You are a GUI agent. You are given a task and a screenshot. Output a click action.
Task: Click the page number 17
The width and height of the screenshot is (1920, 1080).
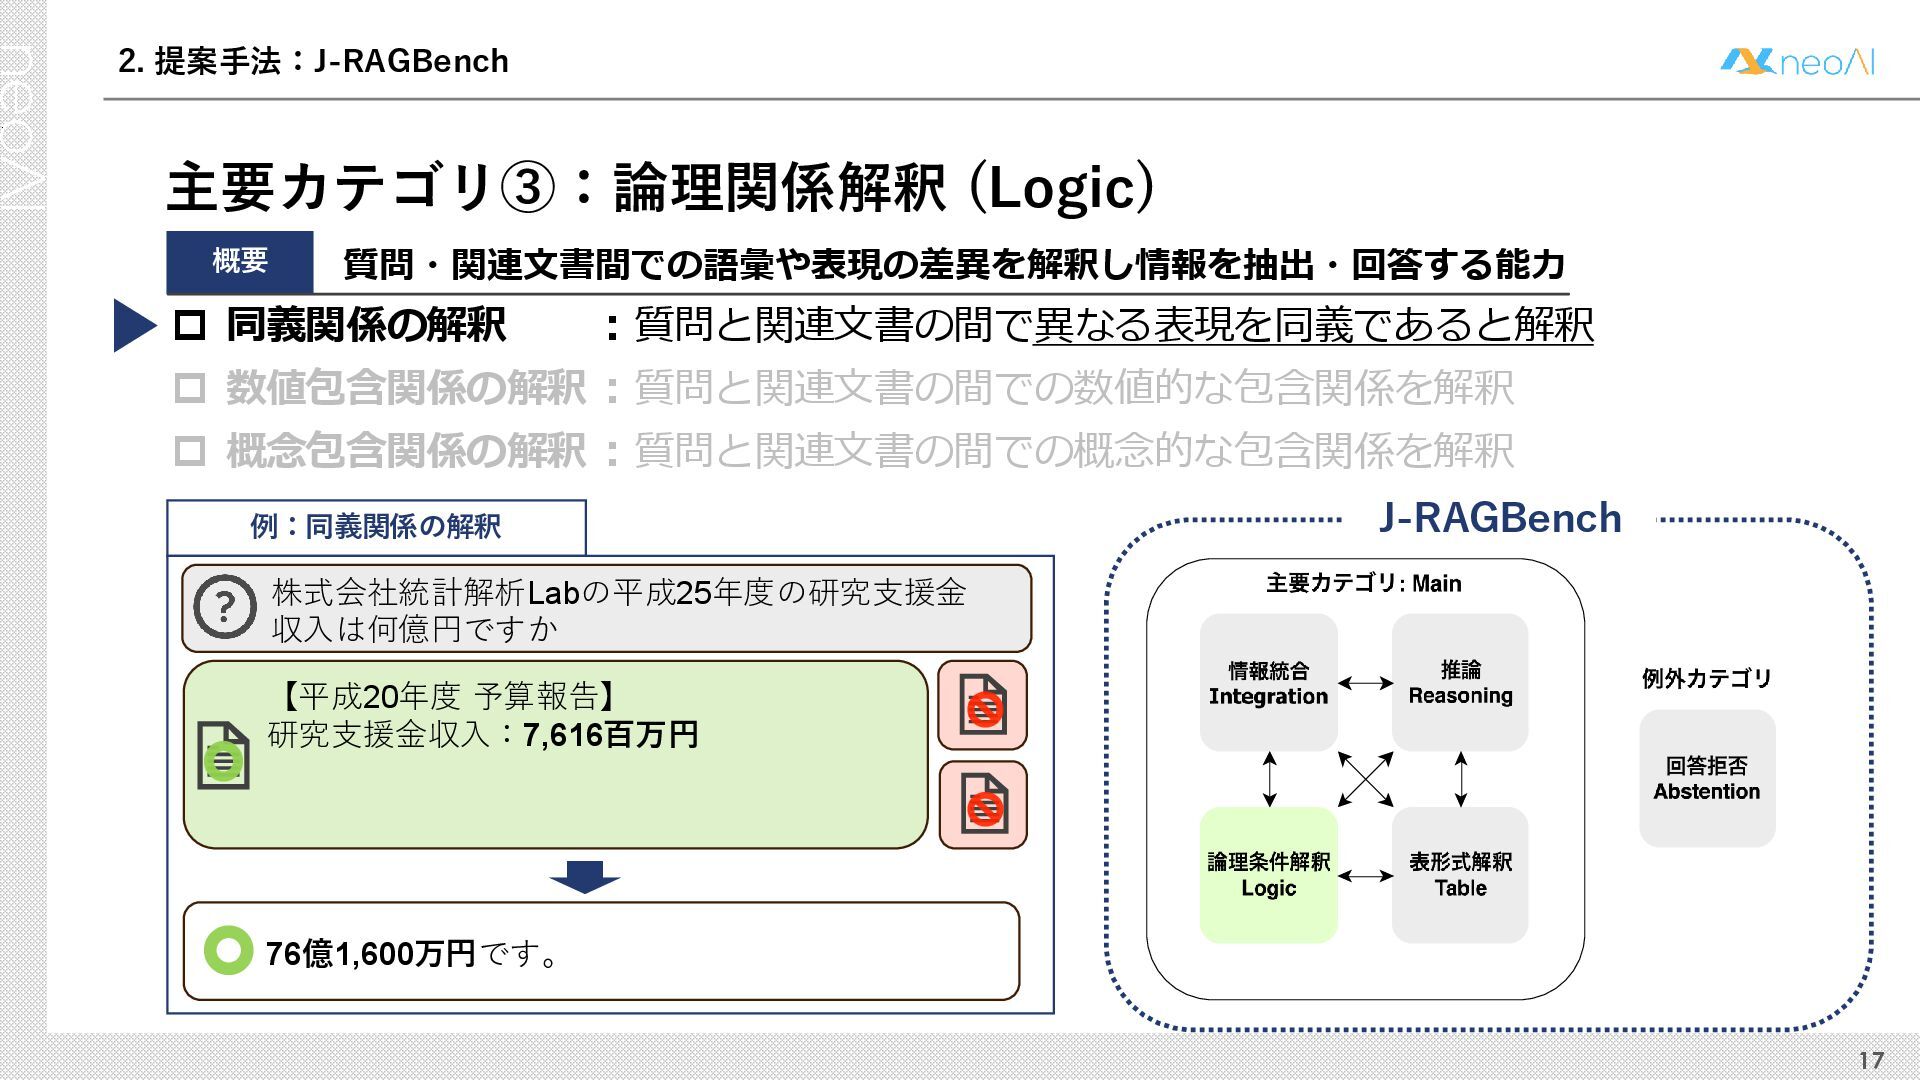[1871, 1060]
